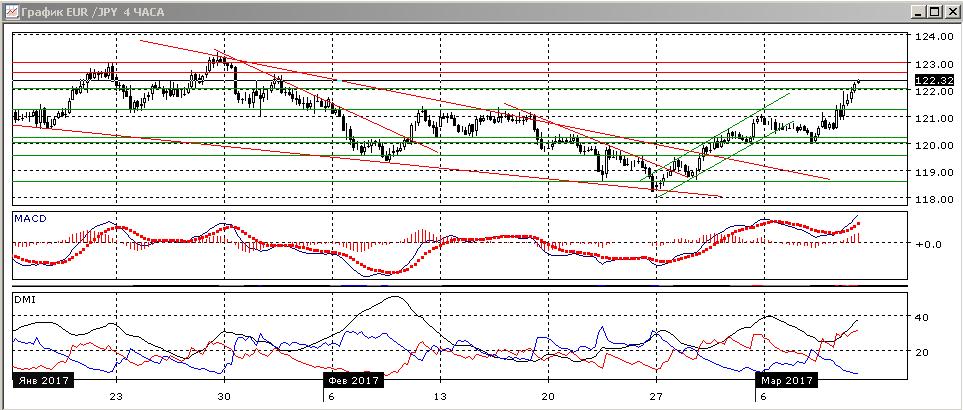963x410 pixels.
Task: Click the 'Янв 2017' month marker
Action: (x=43, y=381)
